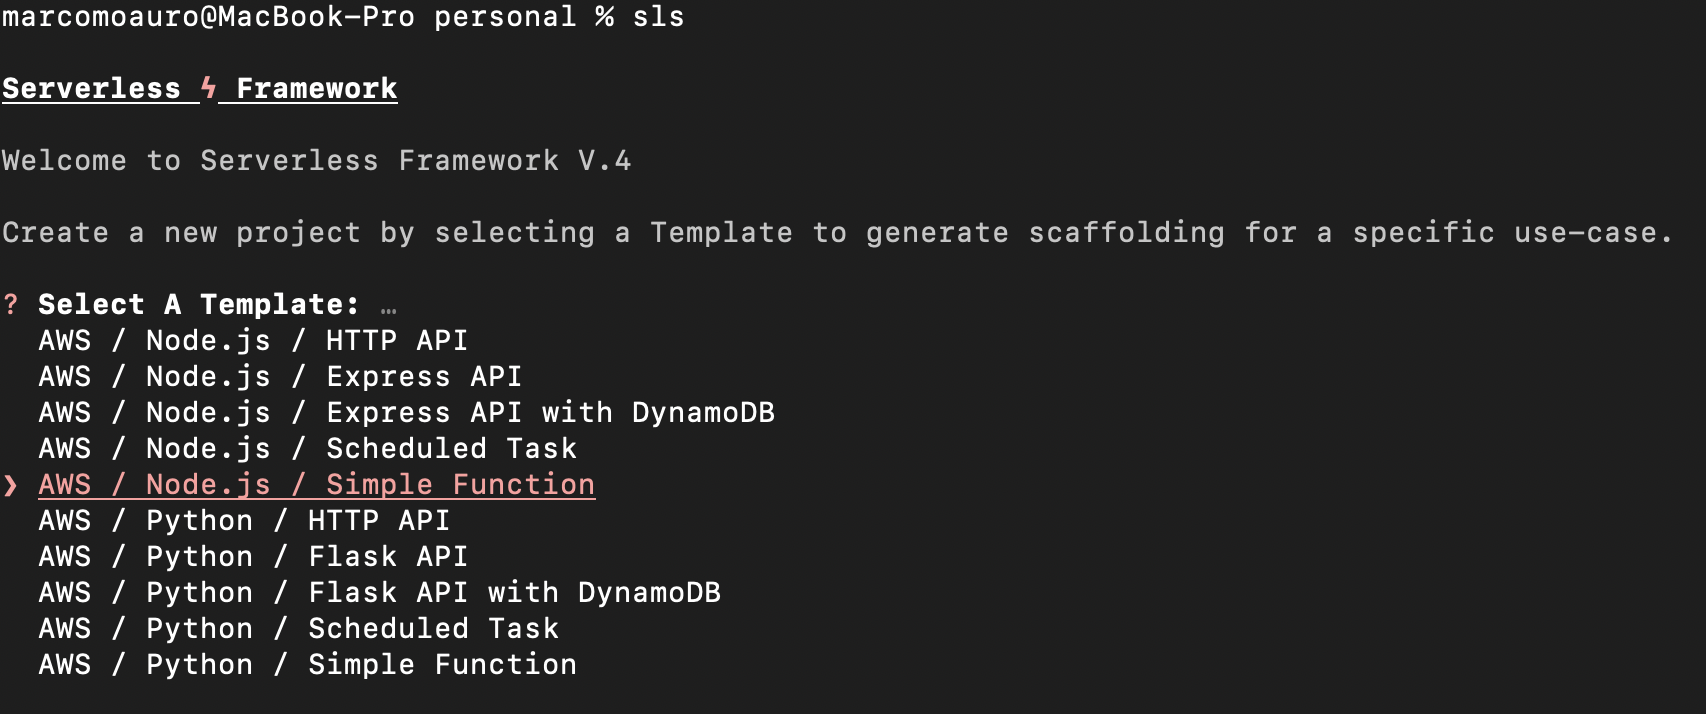Click the red selection arrow pointer
Viewport: 1706px width, 714px height.
click(x=10, y=485)
